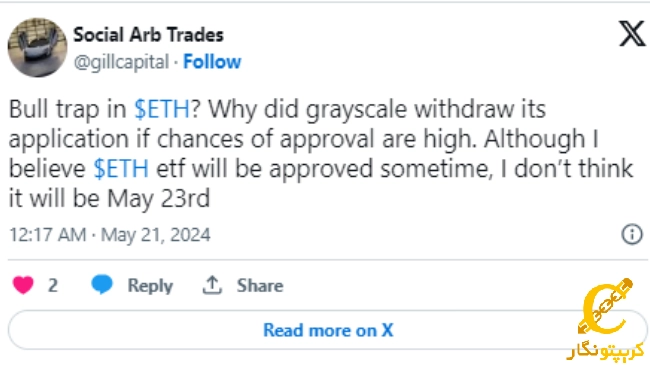
Task: Click the like count number 2
Action: [x=53, y=285]
